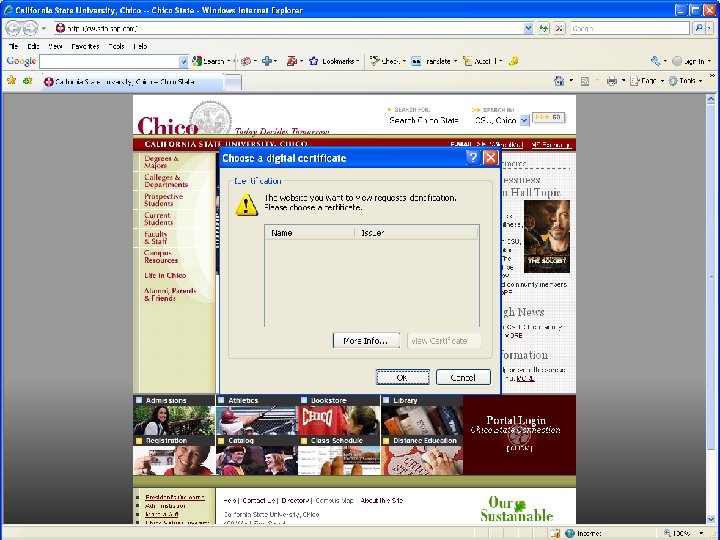Click the browser Forward arrow button
The height and width of the screenshot is (540, 720).
tap(30, 28)
